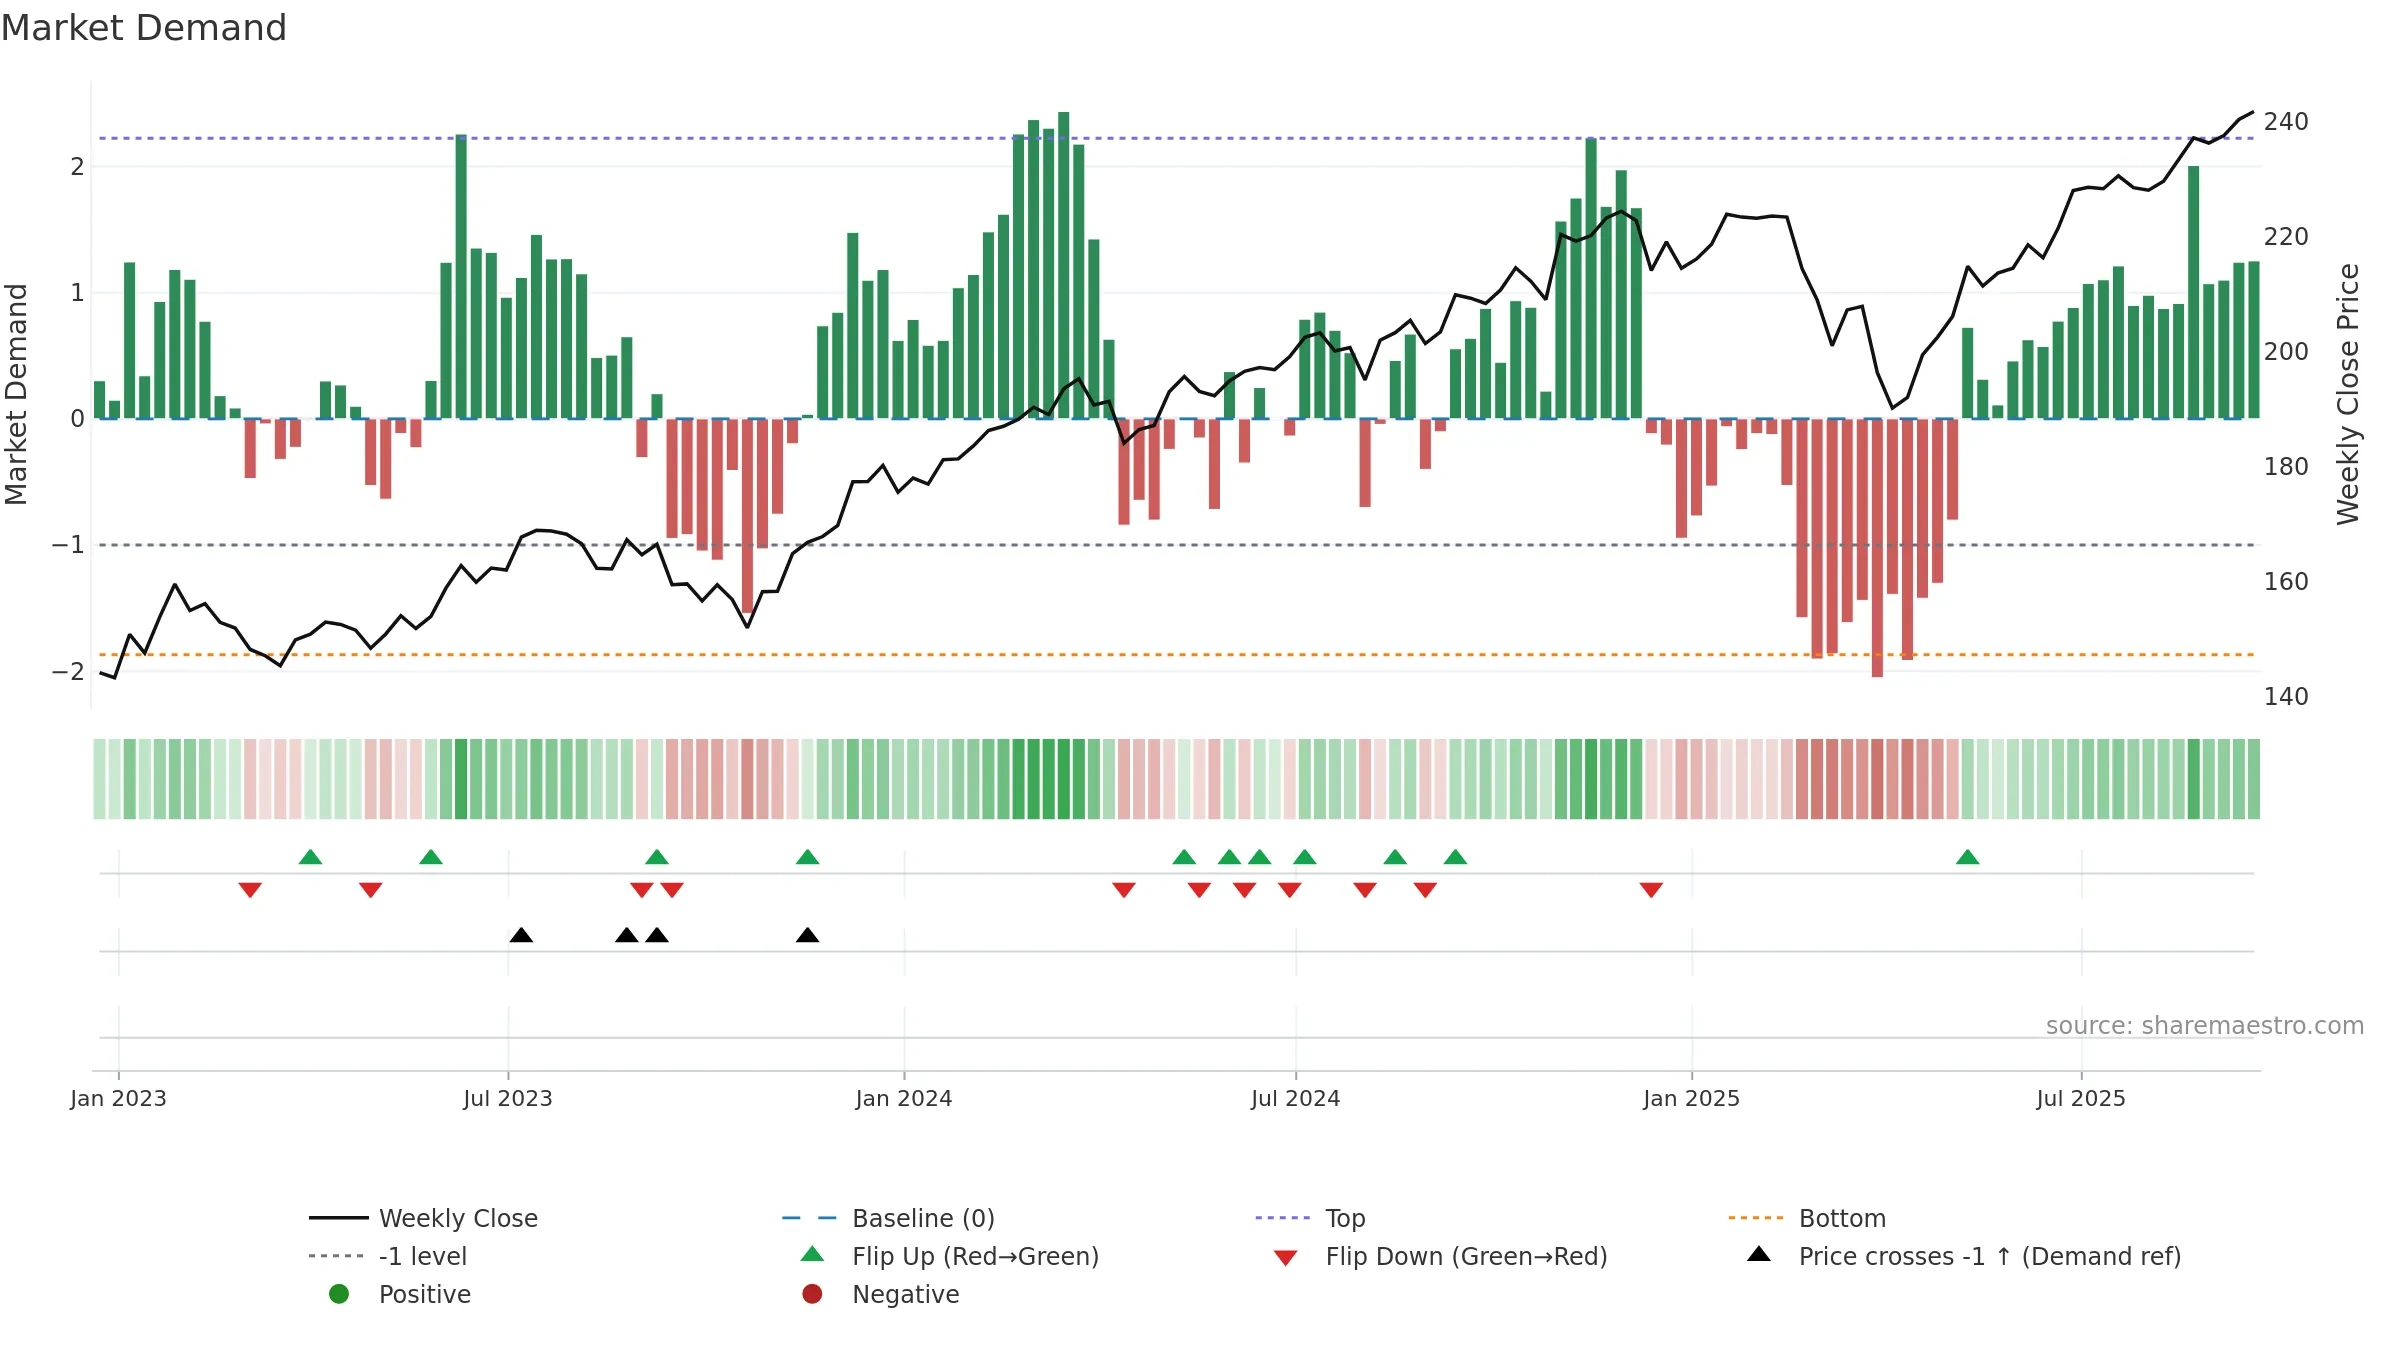Click the 'Jul 2025' x-axis label
The height and width of the screenshot is (1350, 2400).
coord(2081,1099)
